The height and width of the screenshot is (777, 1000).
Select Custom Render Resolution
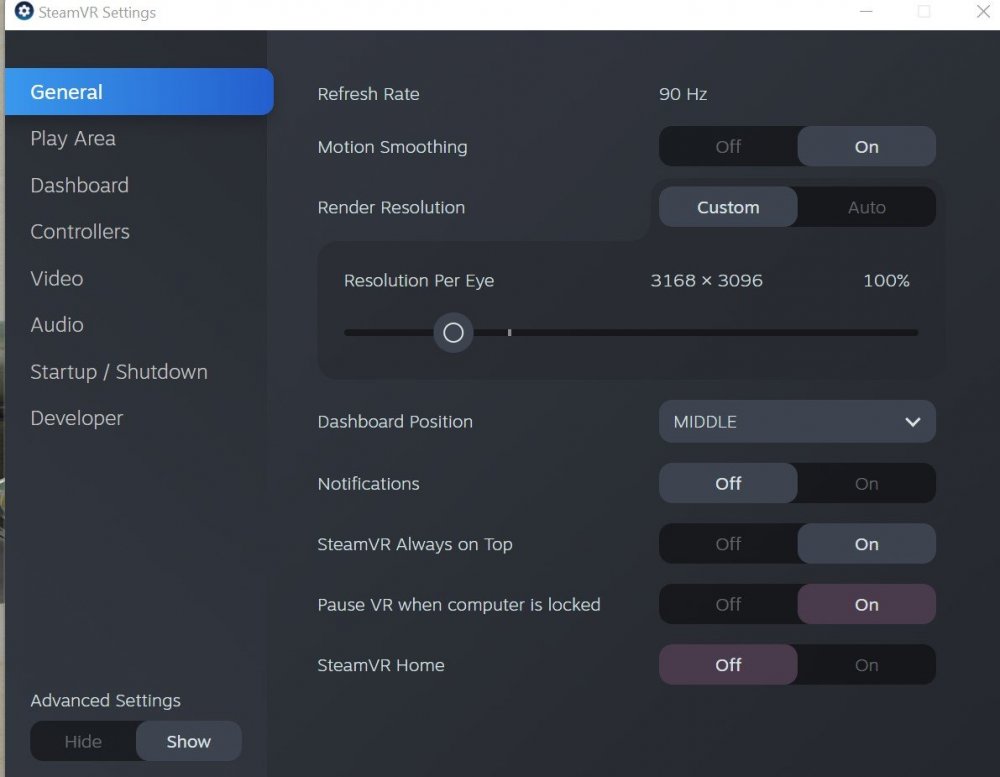pos(728,208)
